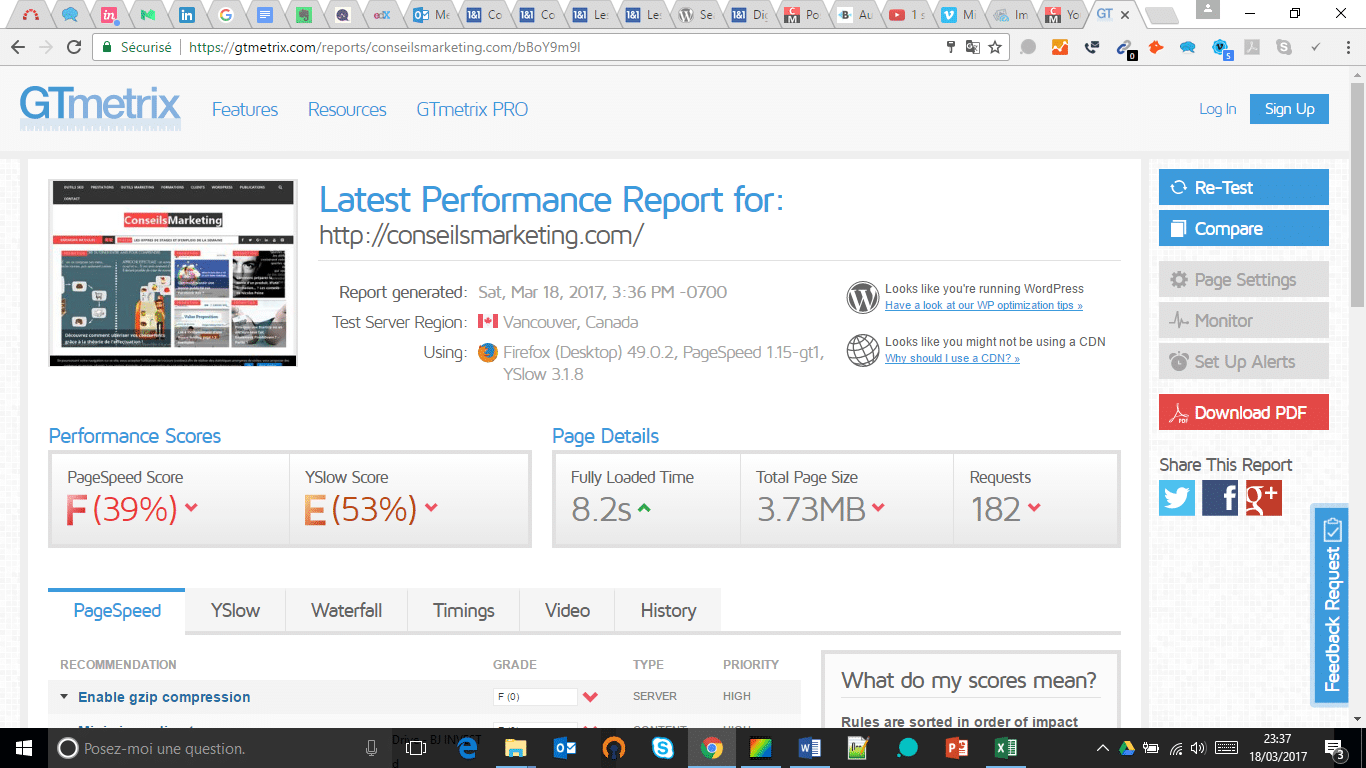Screen dimensions: 1366x768
Task: Open the Feedback Request side tab
Action: pyautogui.click(x=1332, y=605)
